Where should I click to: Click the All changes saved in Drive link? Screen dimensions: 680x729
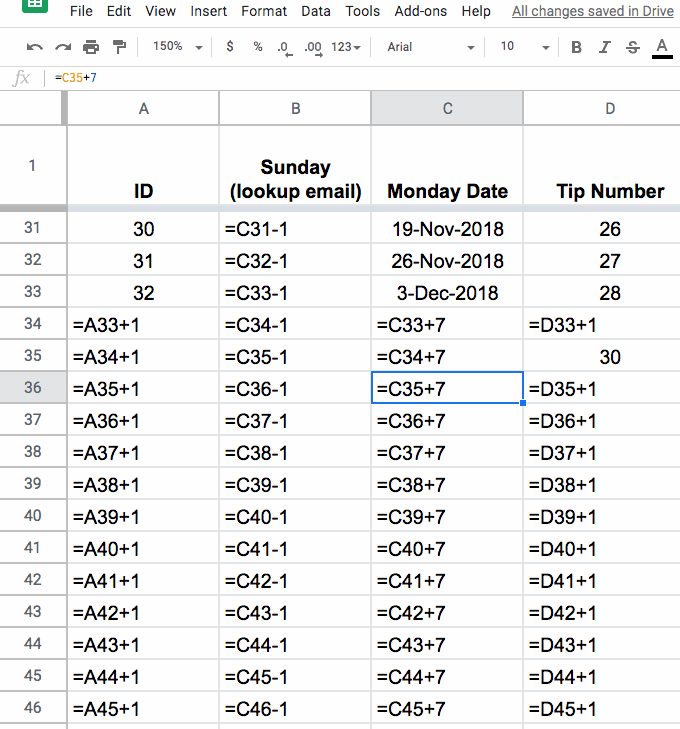tap(593, 11)
